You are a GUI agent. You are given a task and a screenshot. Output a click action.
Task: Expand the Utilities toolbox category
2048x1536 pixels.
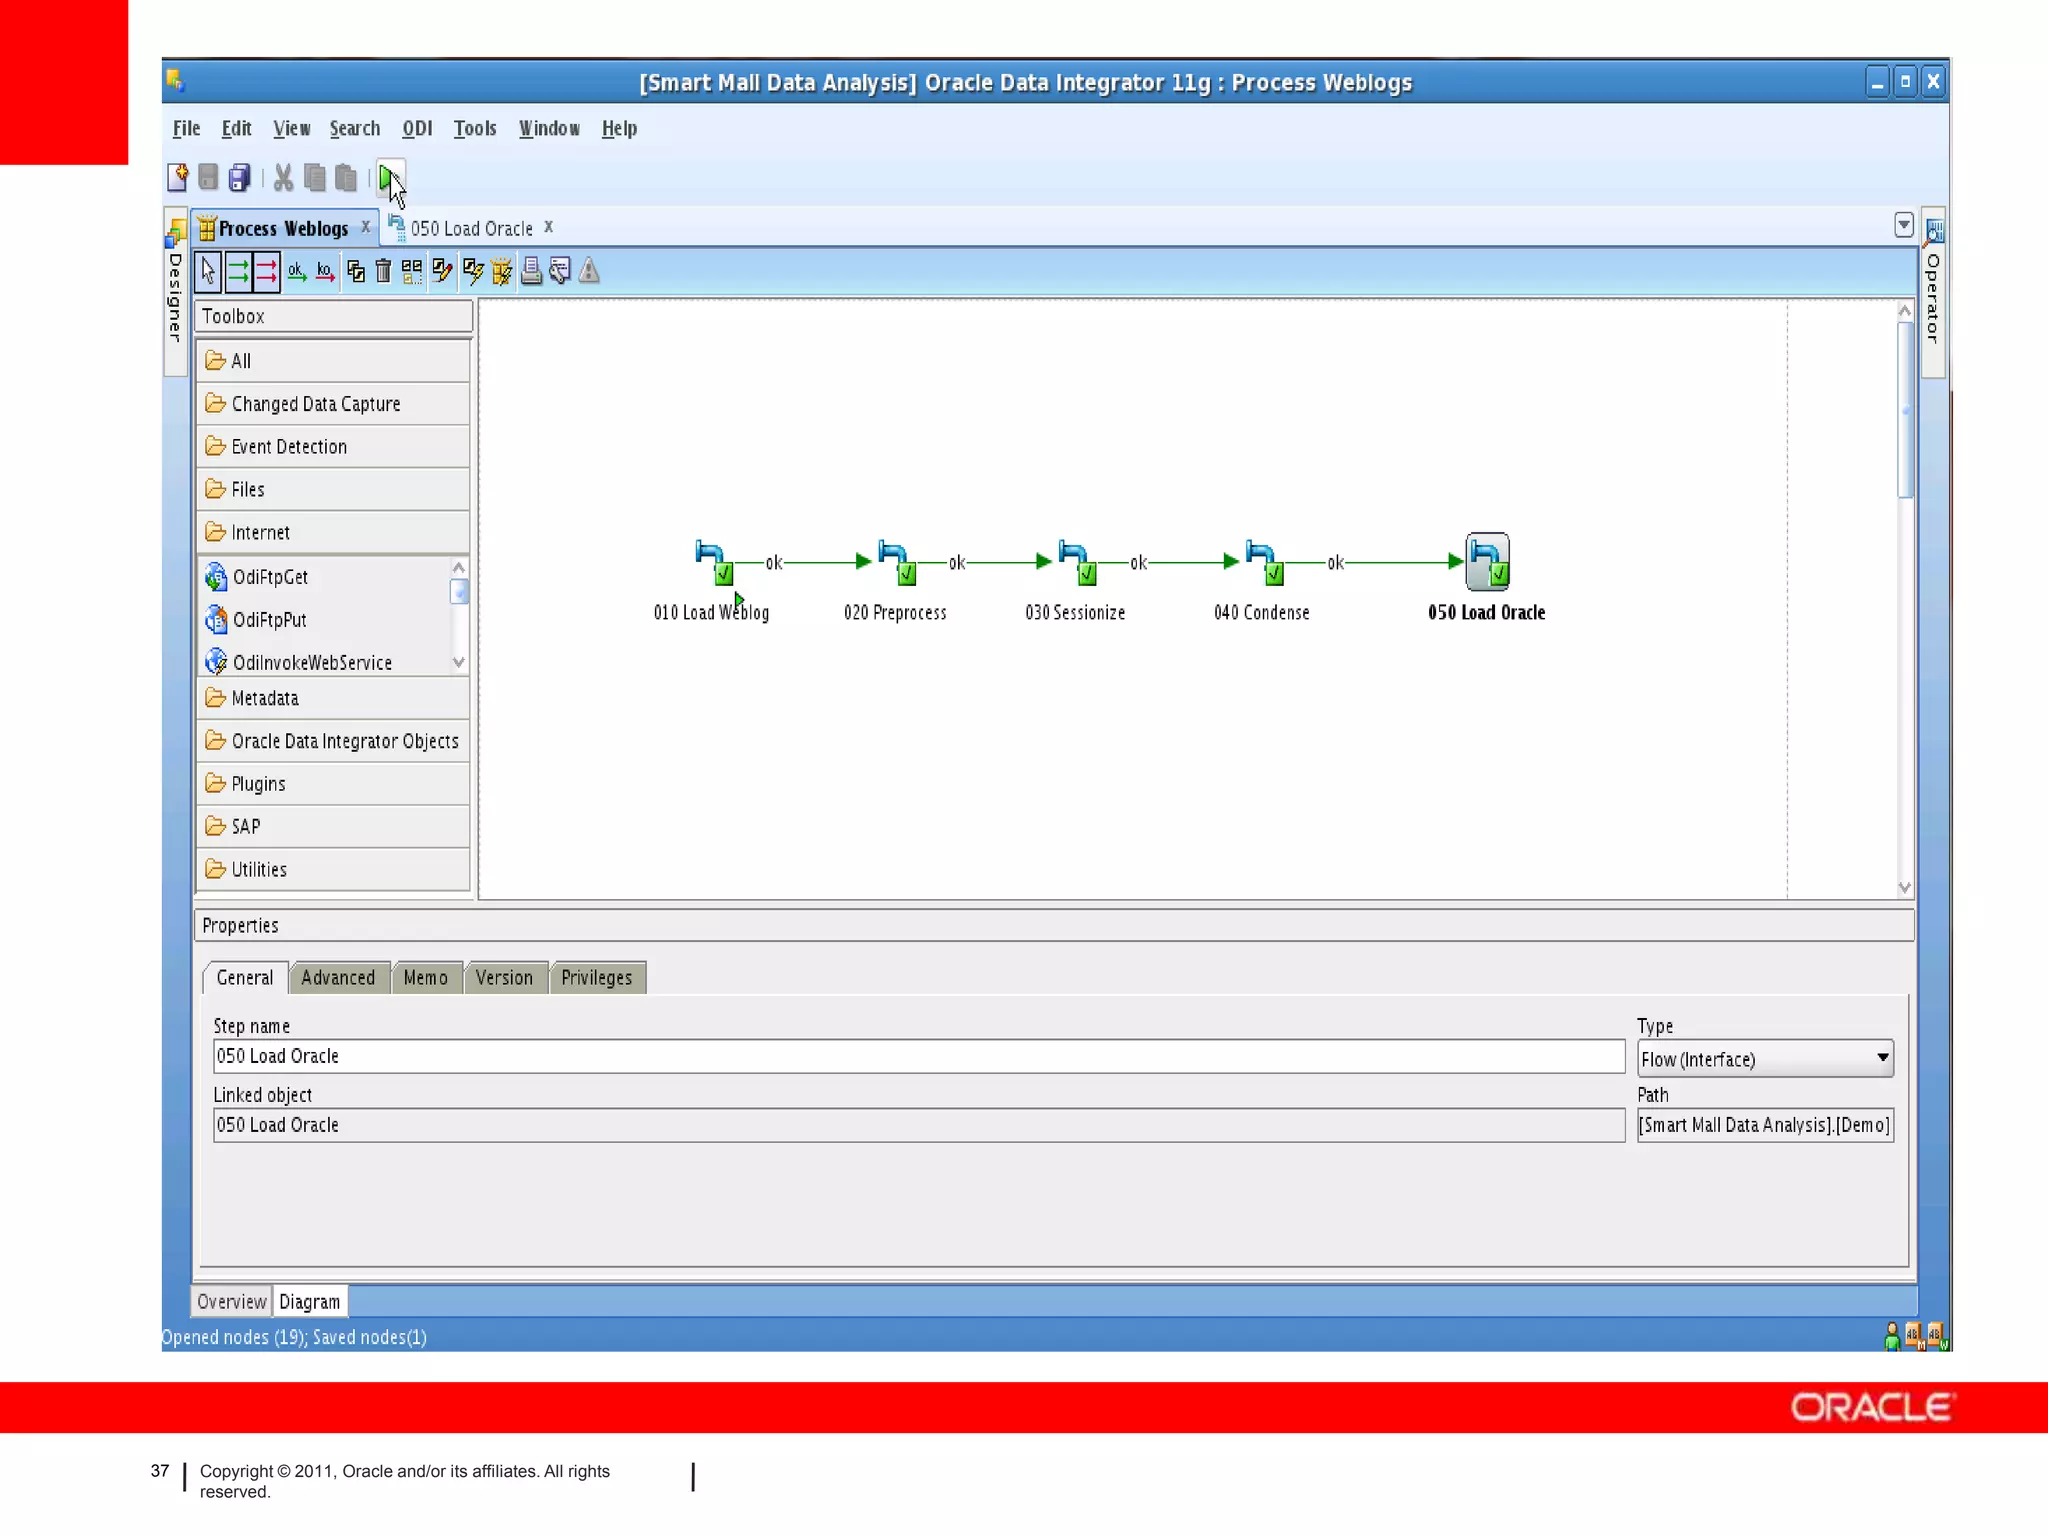333,869
